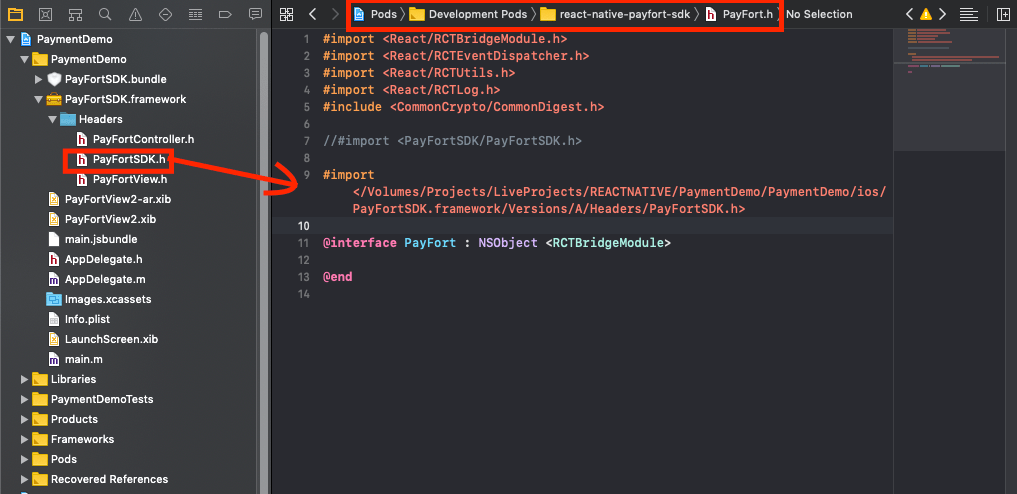Click the react-native-payfort-sdk breadcrumb
Image resolution: width=1017 pixels, height=494 pixels.
point(625,14)
